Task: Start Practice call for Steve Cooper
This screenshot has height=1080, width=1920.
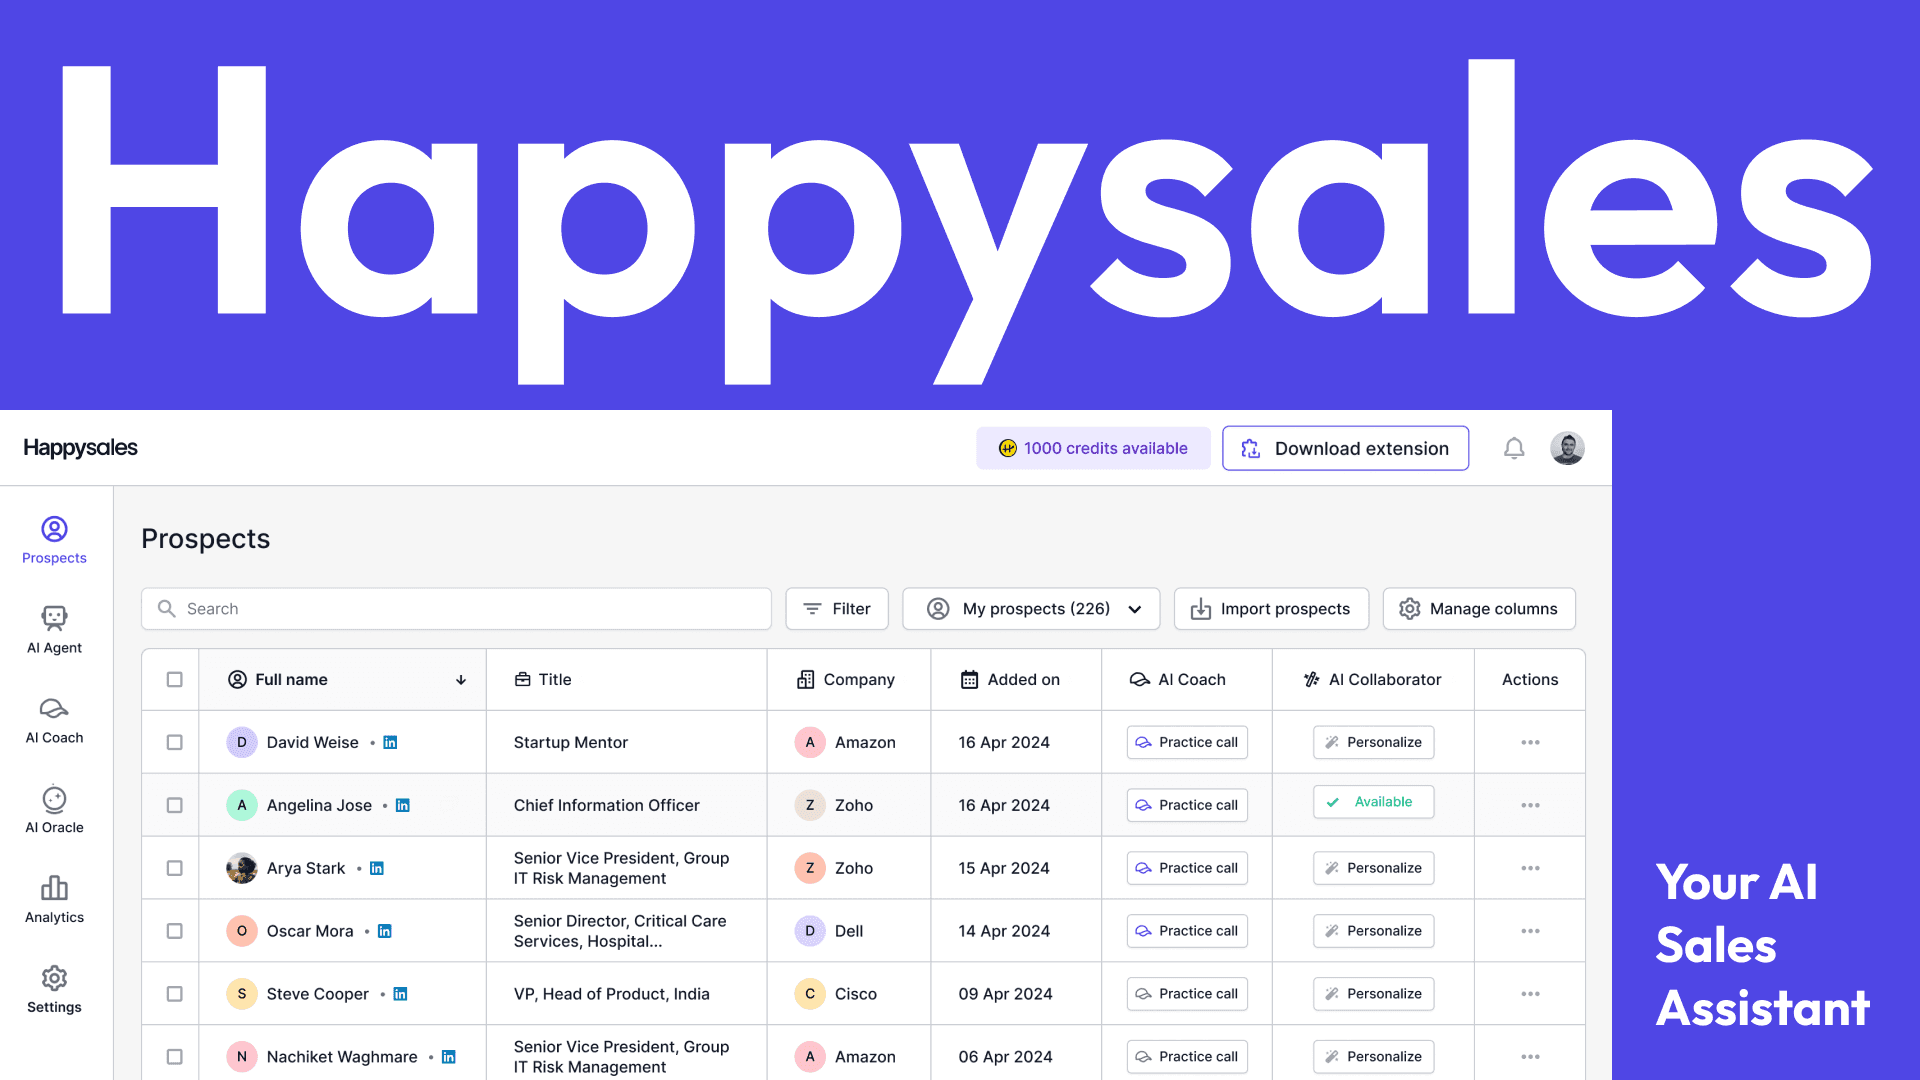Action: 1187,994
